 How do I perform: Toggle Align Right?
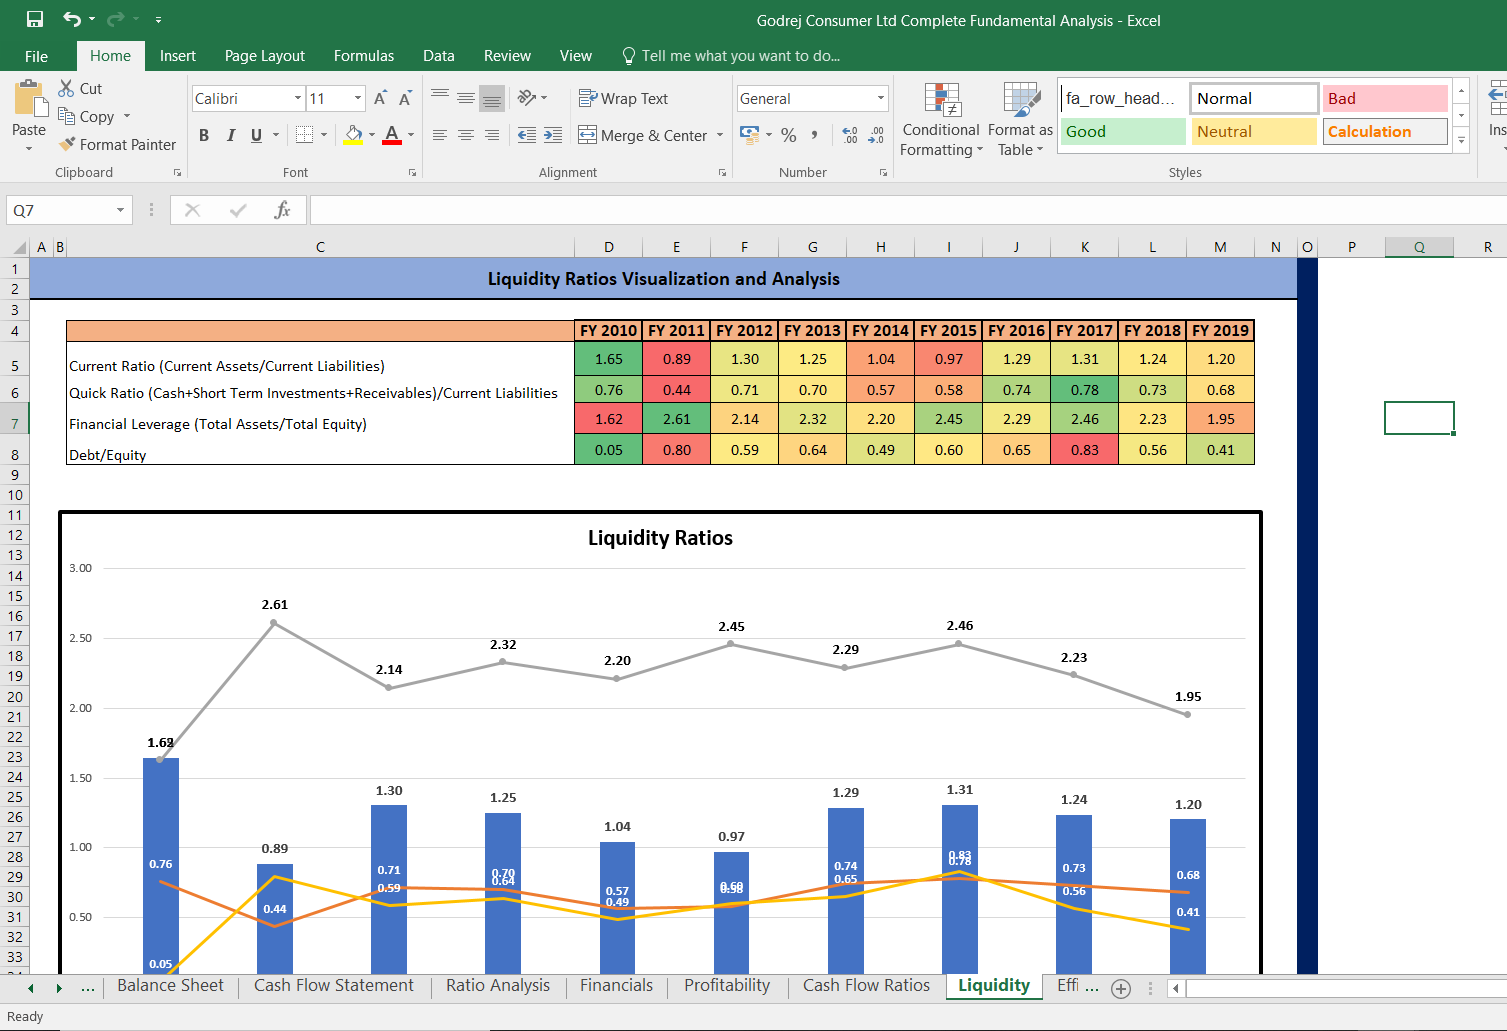click(x=492, y=135)
